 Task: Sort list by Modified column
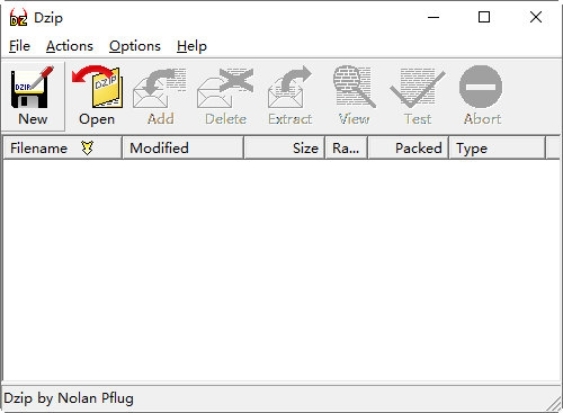click(x=183, y=148)
